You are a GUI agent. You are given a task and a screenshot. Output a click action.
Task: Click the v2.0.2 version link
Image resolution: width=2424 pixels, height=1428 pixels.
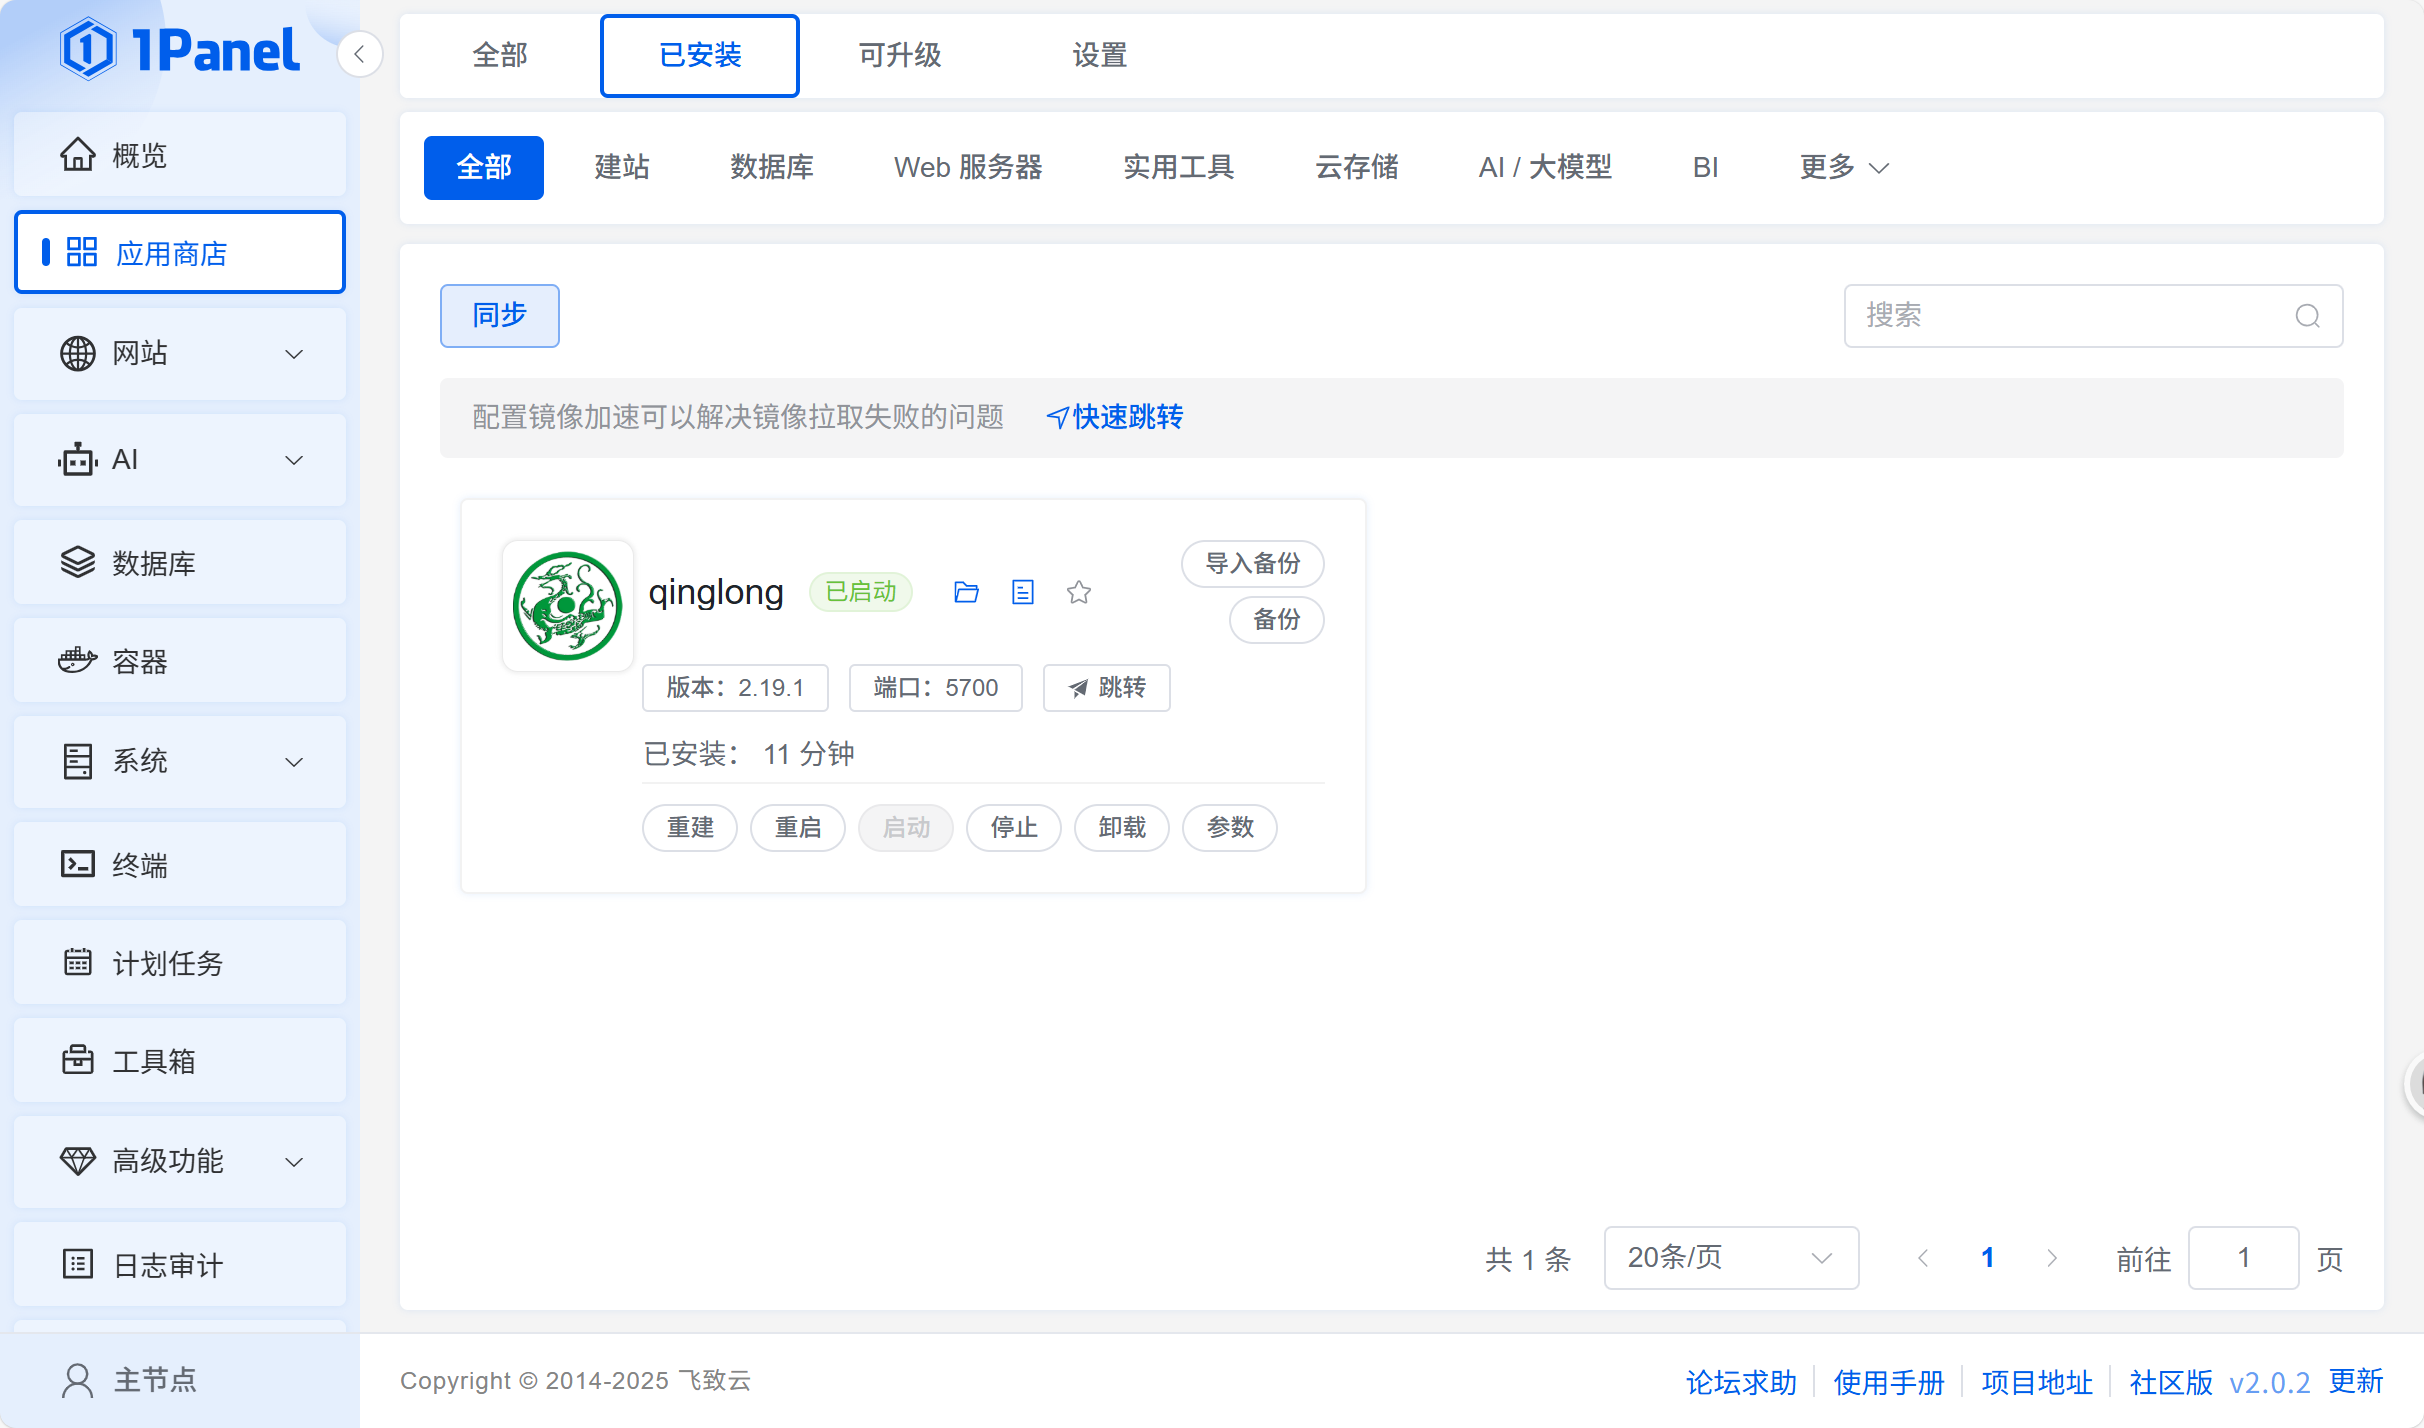pos(2270,1382)
